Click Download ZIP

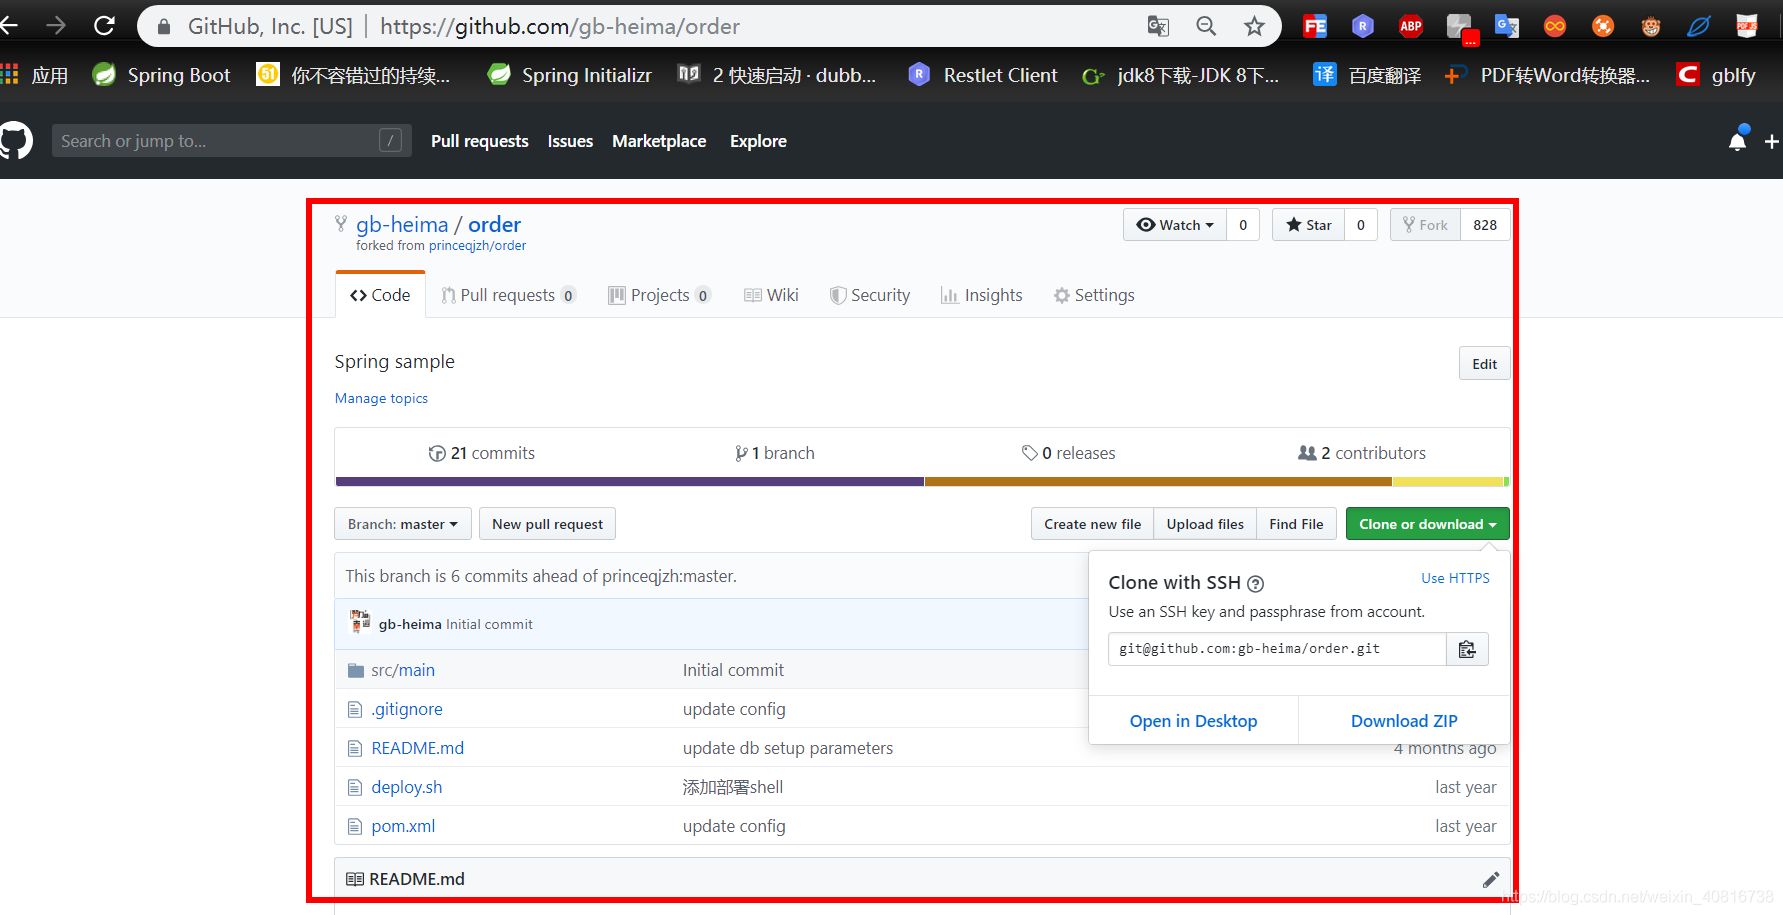click(x=1404, y=721)
